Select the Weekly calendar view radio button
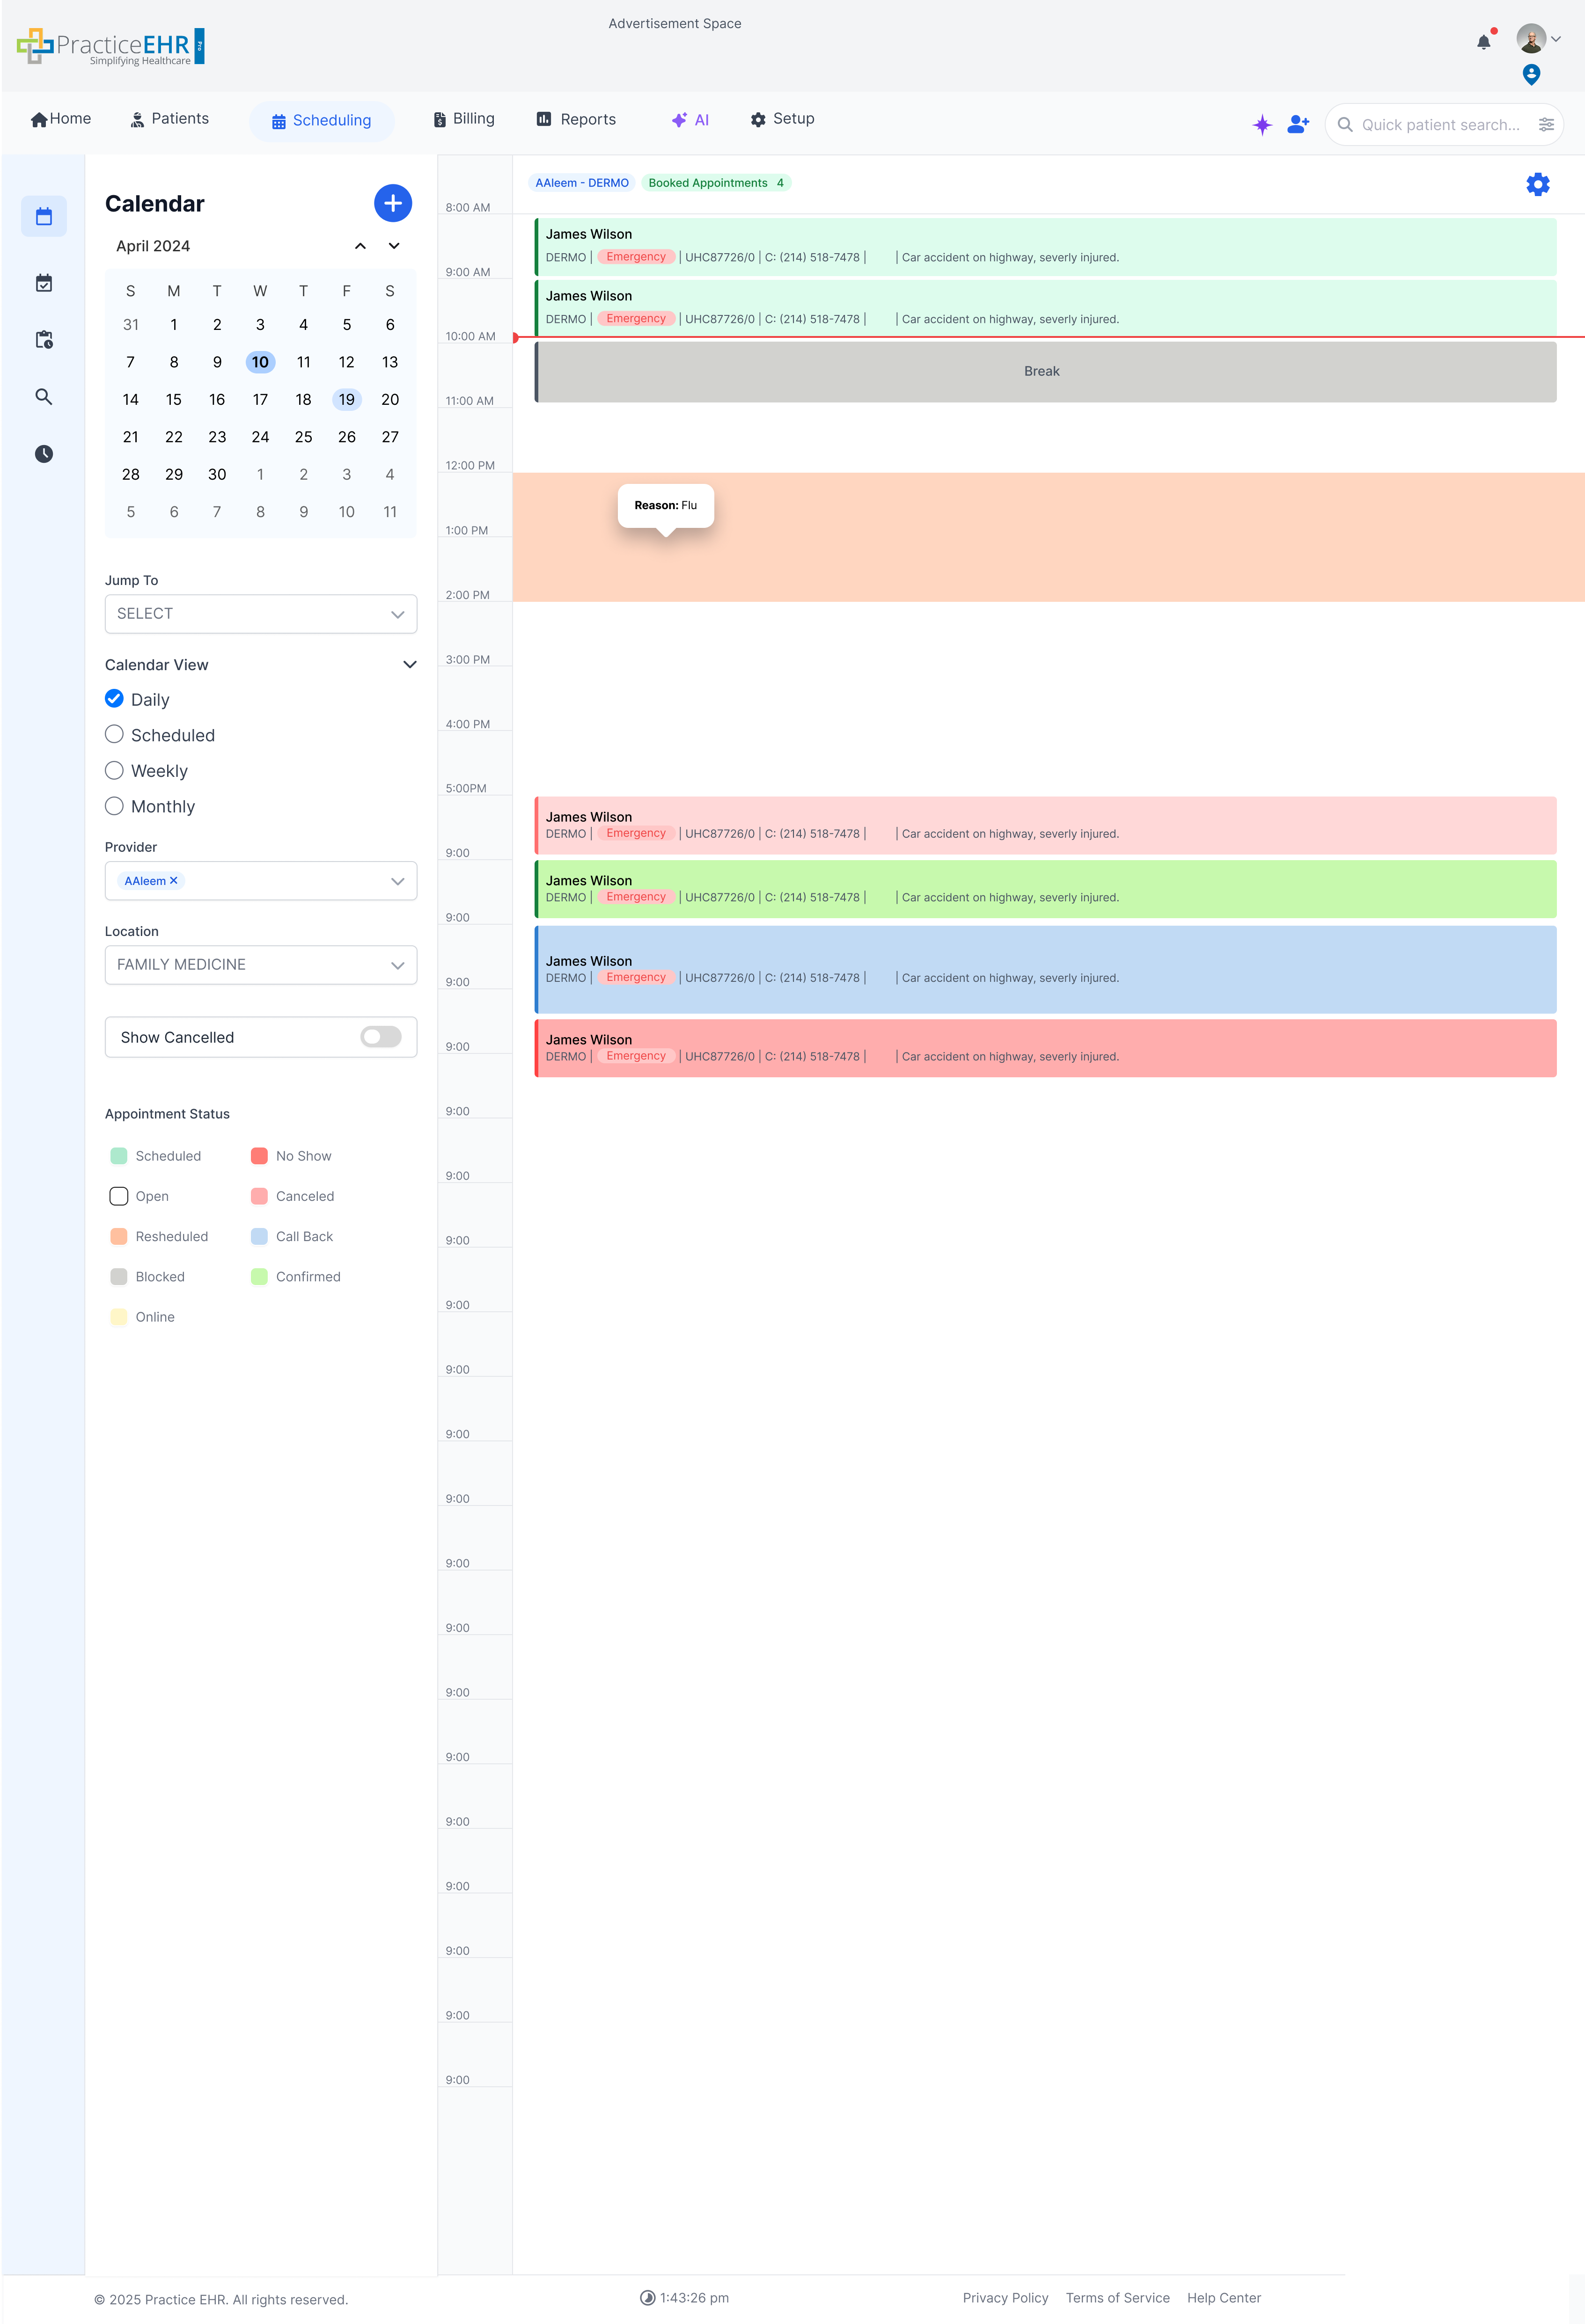This screenshot has height=2324, width=1585. tap(114, 770)
